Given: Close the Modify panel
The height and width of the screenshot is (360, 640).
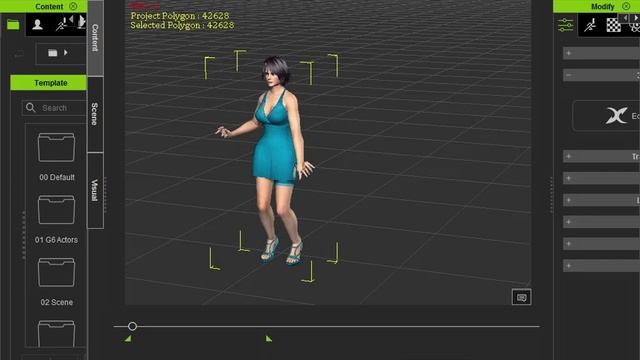Looking at the screenshot, I should pos(626,6).
